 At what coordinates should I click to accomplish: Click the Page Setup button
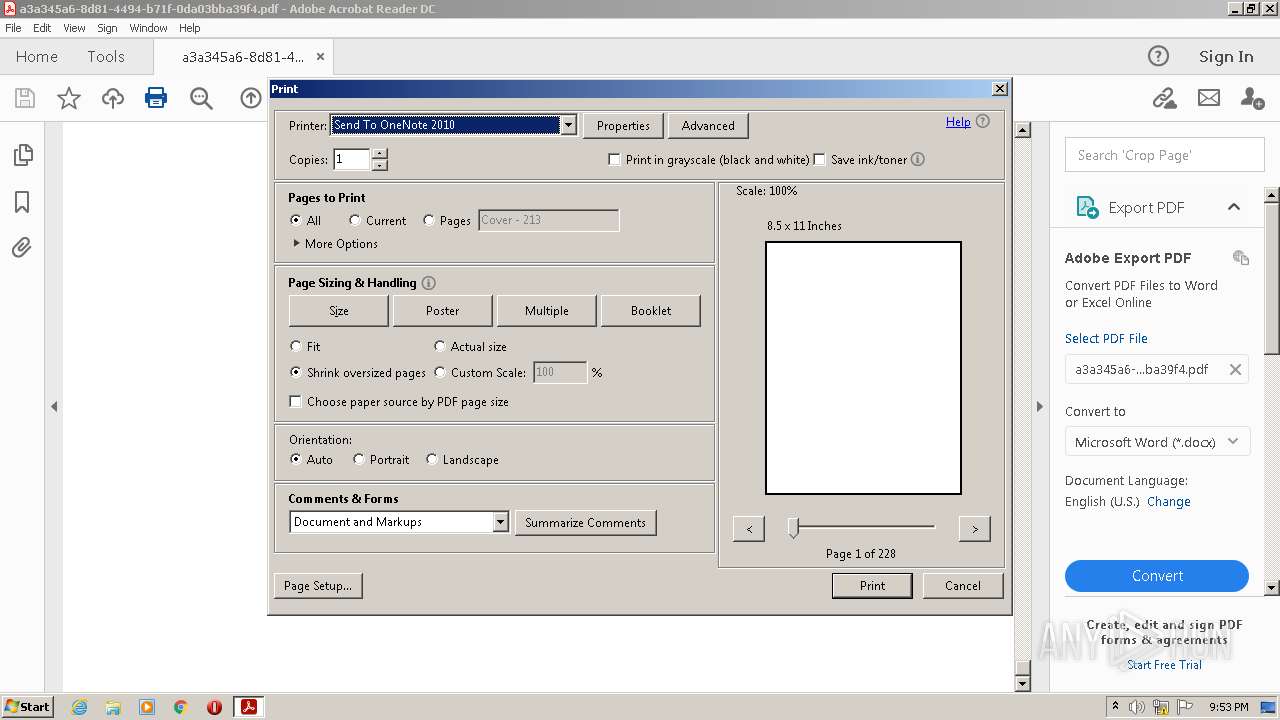click(318, 586)
